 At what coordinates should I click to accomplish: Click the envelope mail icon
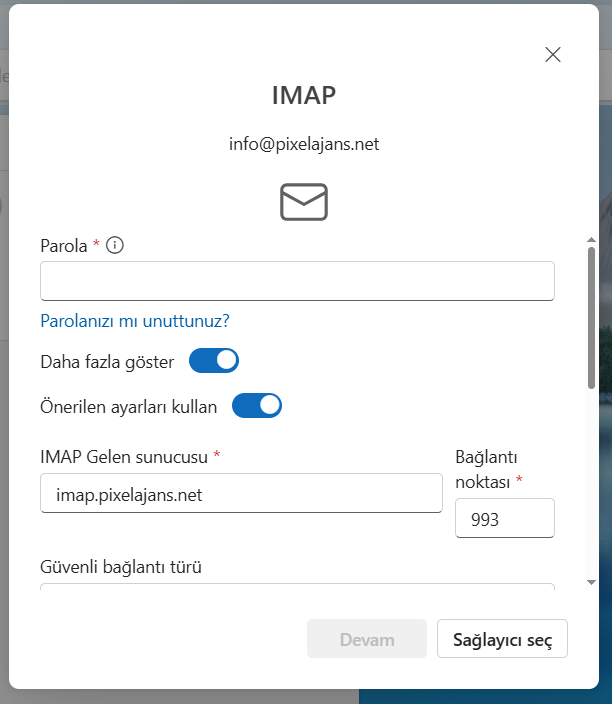(x=304, y=202)
